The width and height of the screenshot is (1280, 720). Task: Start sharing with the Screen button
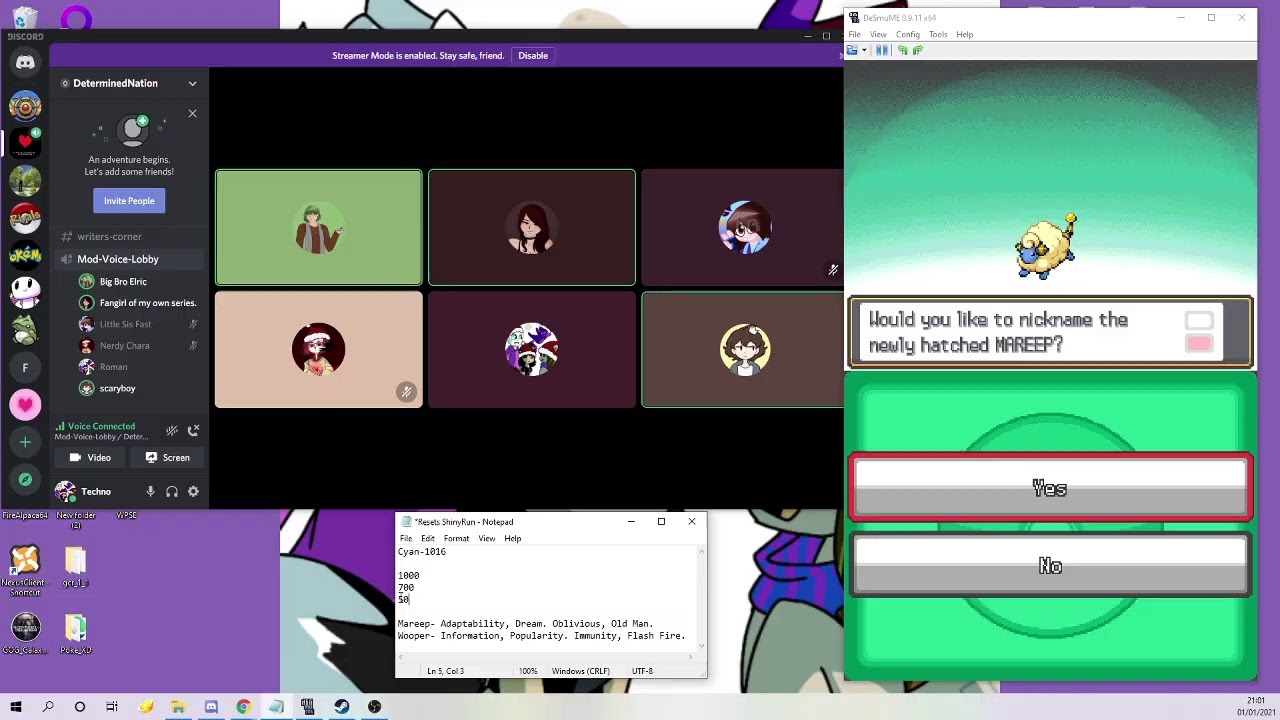pos(168,457)
